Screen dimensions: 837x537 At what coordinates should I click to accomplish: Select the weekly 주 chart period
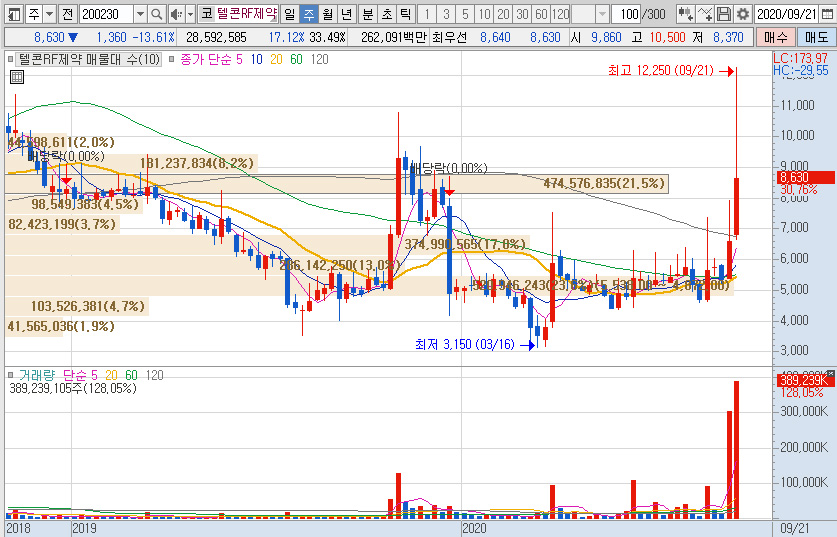click(309, 14)
